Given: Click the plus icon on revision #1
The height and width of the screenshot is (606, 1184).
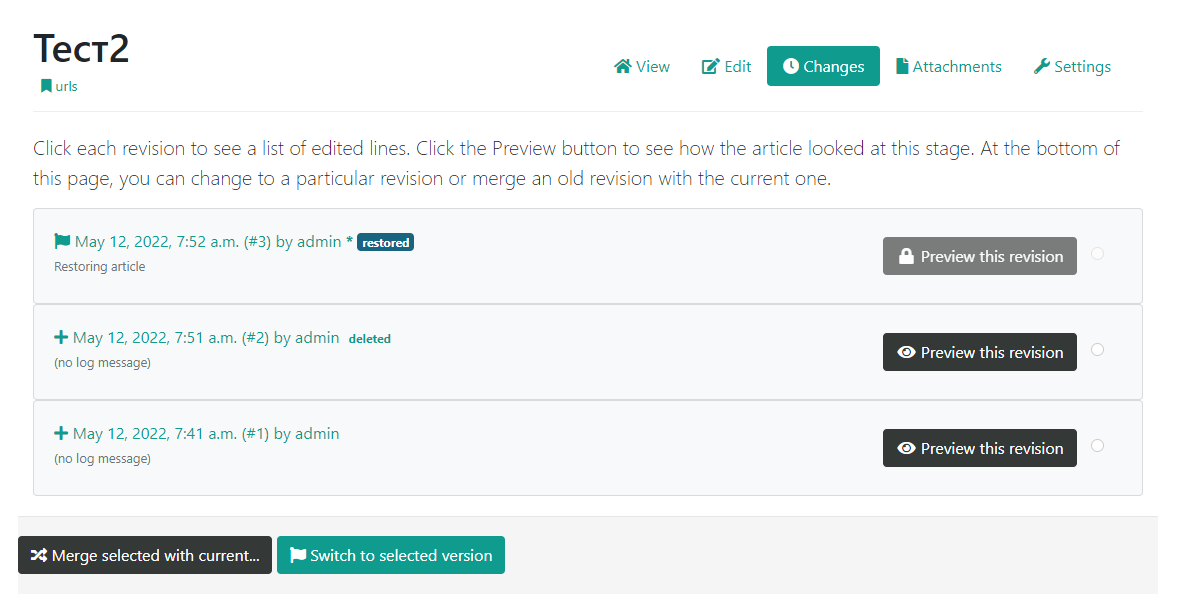Looking at the screenshot, I should (x=61, y=434).
